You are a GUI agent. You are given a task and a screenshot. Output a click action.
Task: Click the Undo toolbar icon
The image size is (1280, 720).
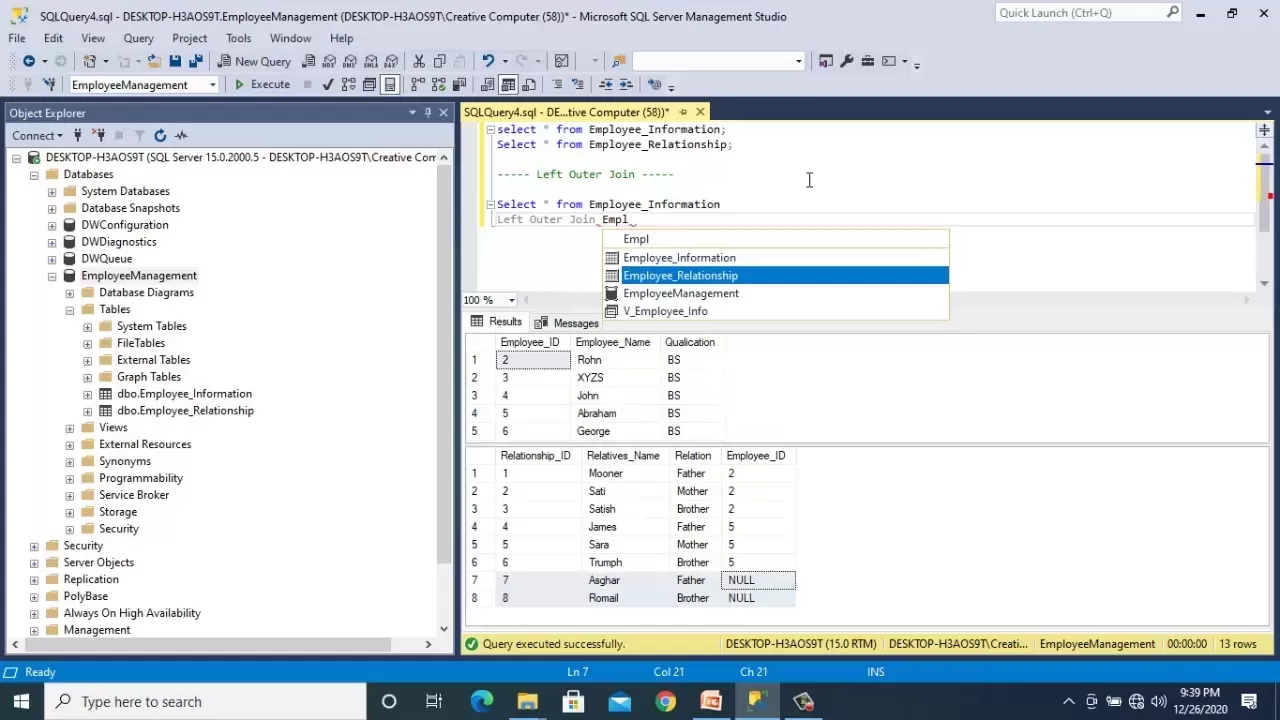pos(488,61)
